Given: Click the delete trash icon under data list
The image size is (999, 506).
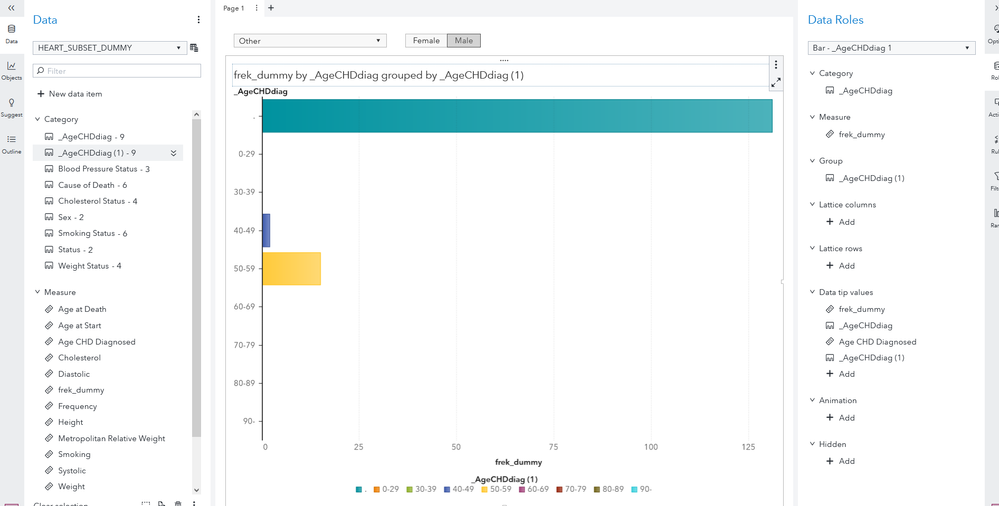Looking at the screenshot, I should pos(178,503).
